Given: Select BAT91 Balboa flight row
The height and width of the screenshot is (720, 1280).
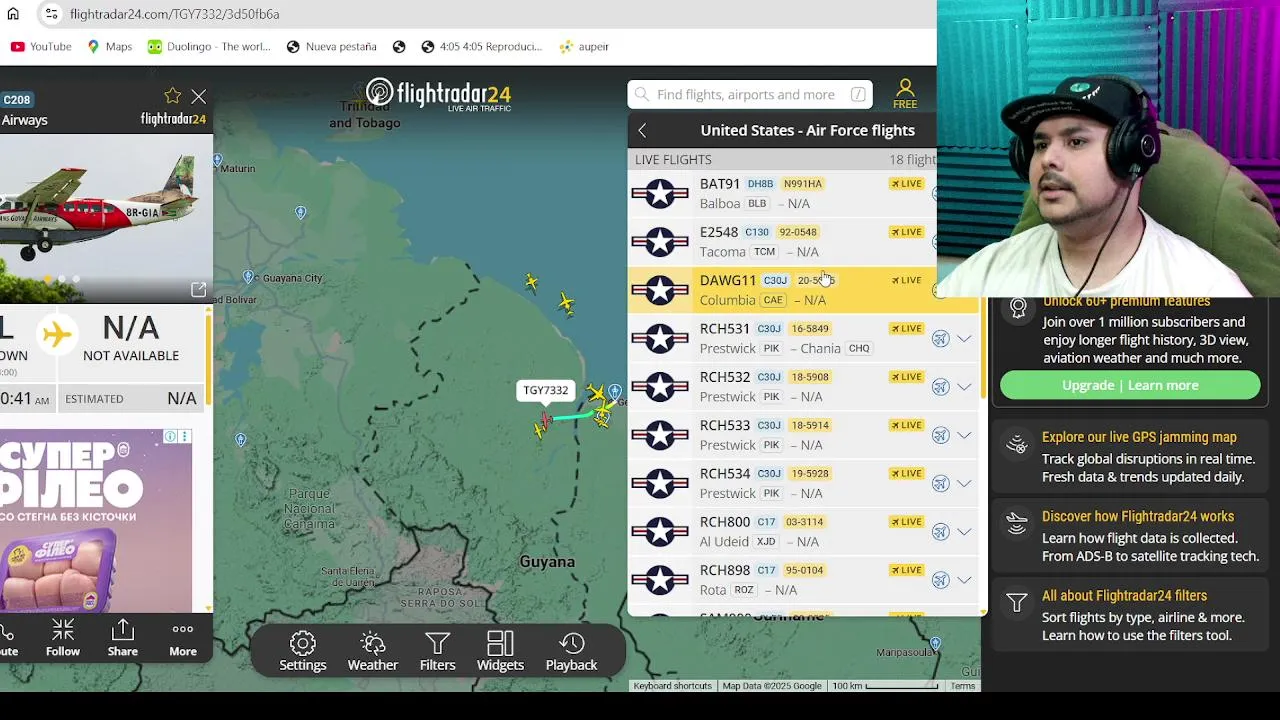Looking at the screenshot, I should pos(782,194).
